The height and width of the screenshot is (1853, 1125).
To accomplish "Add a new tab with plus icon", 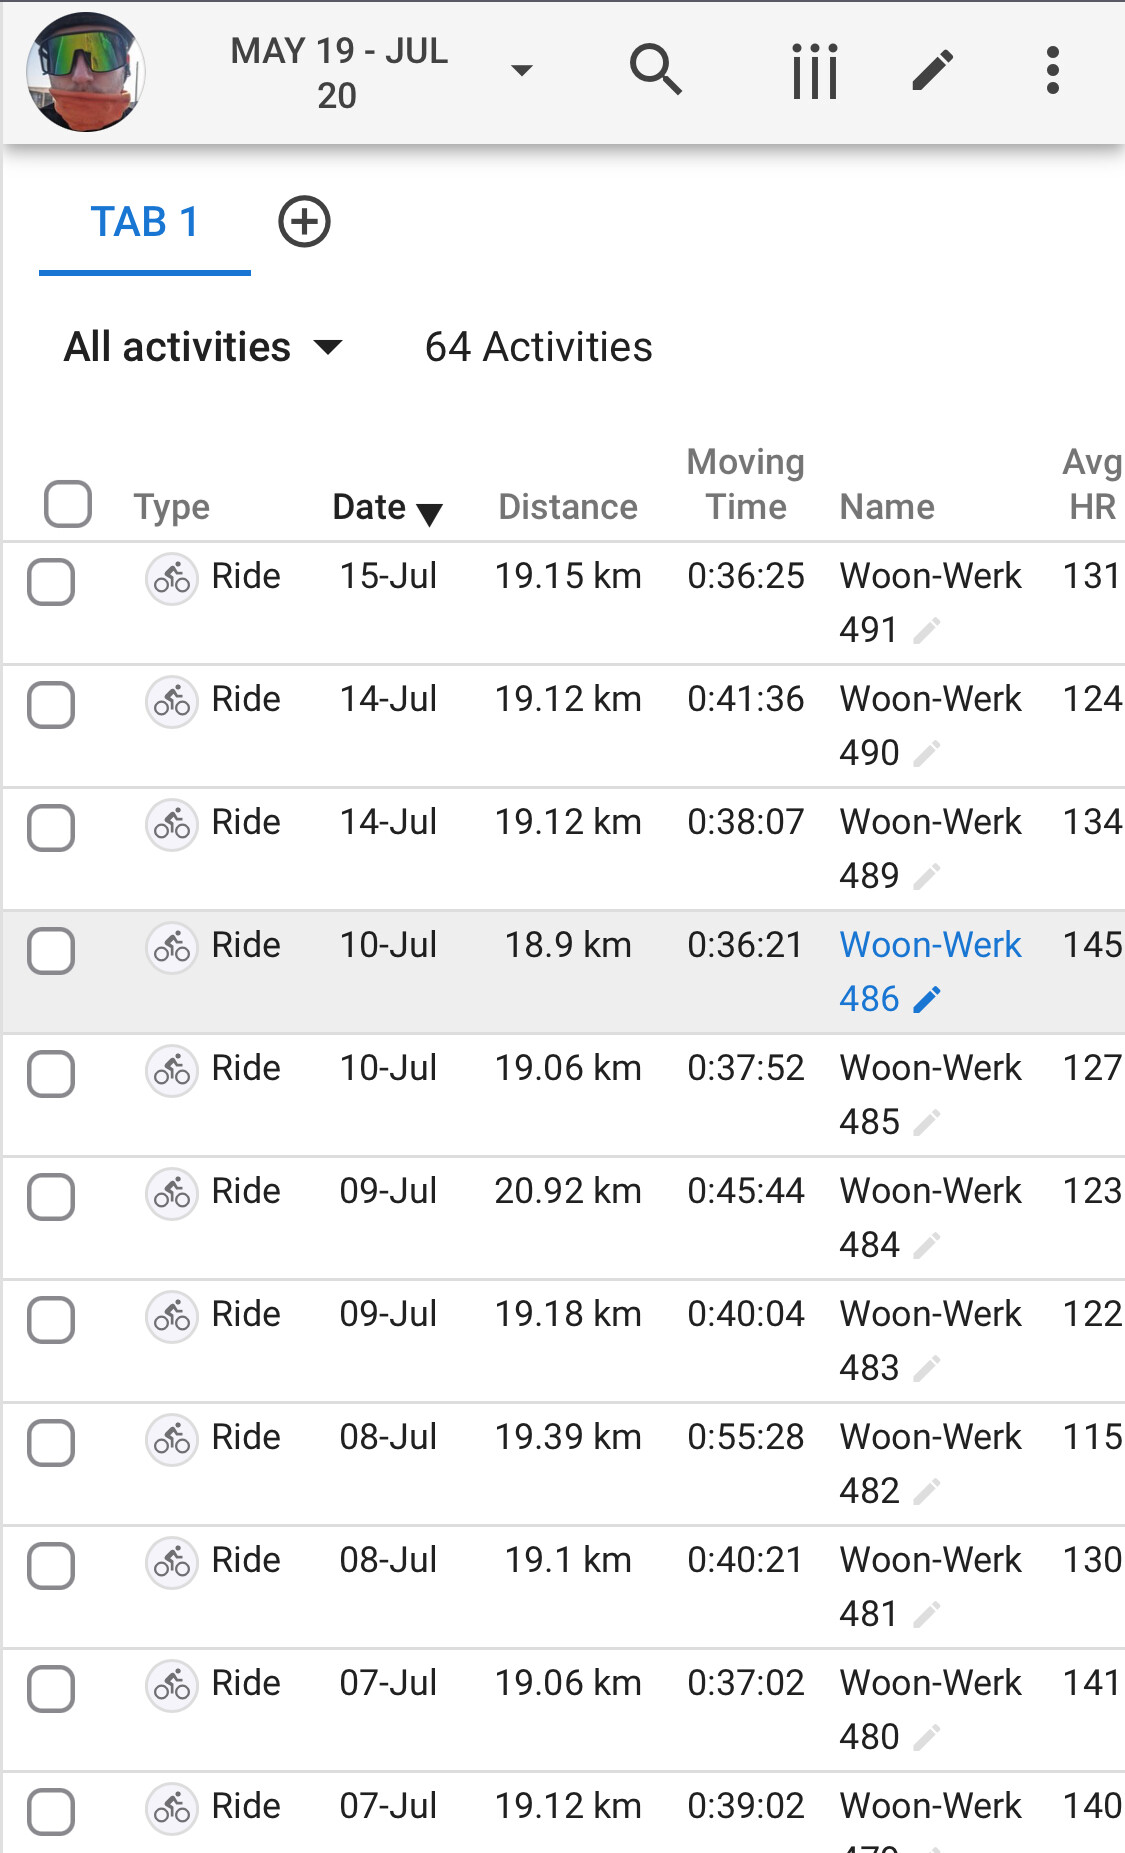I will click(x=304, y=222).
